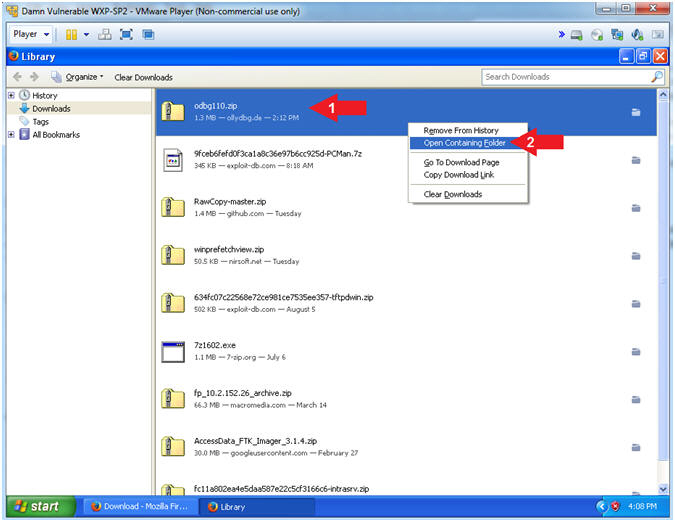Screen dimensions: 675x522
Task: Click the Library back arrow
Action: tap(17, 77)
